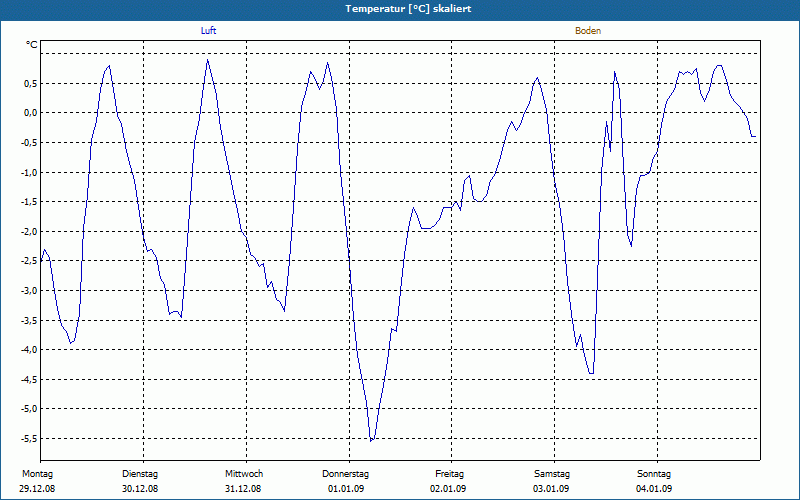Select the Luft series legend label
800x500 pixels.
(x=208, y=31)
